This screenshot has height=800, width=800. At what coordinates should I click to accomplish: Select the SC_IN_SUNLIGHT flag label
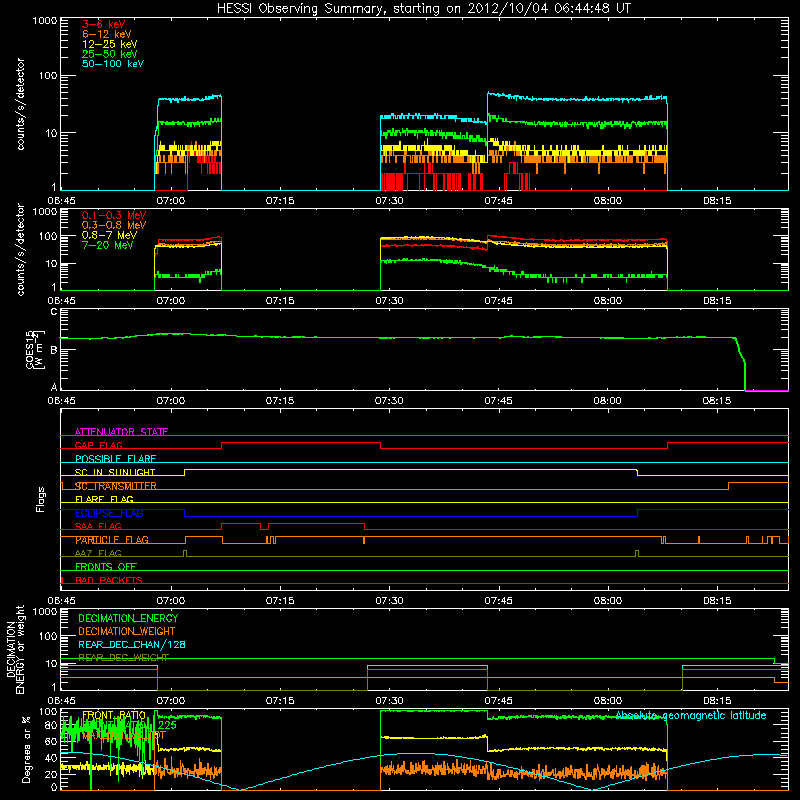click(x=115, y=472)
